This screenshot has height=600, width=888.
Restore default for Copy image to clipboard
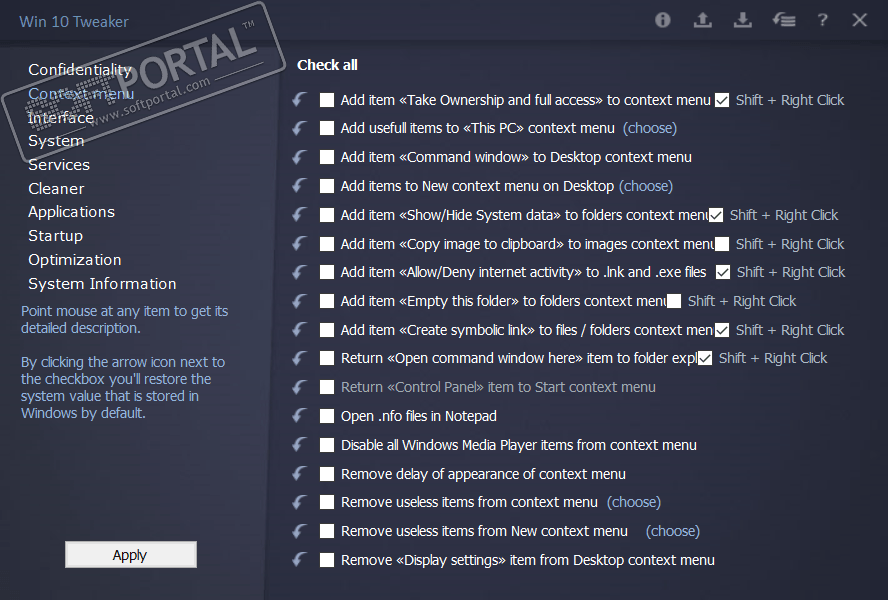300,244
